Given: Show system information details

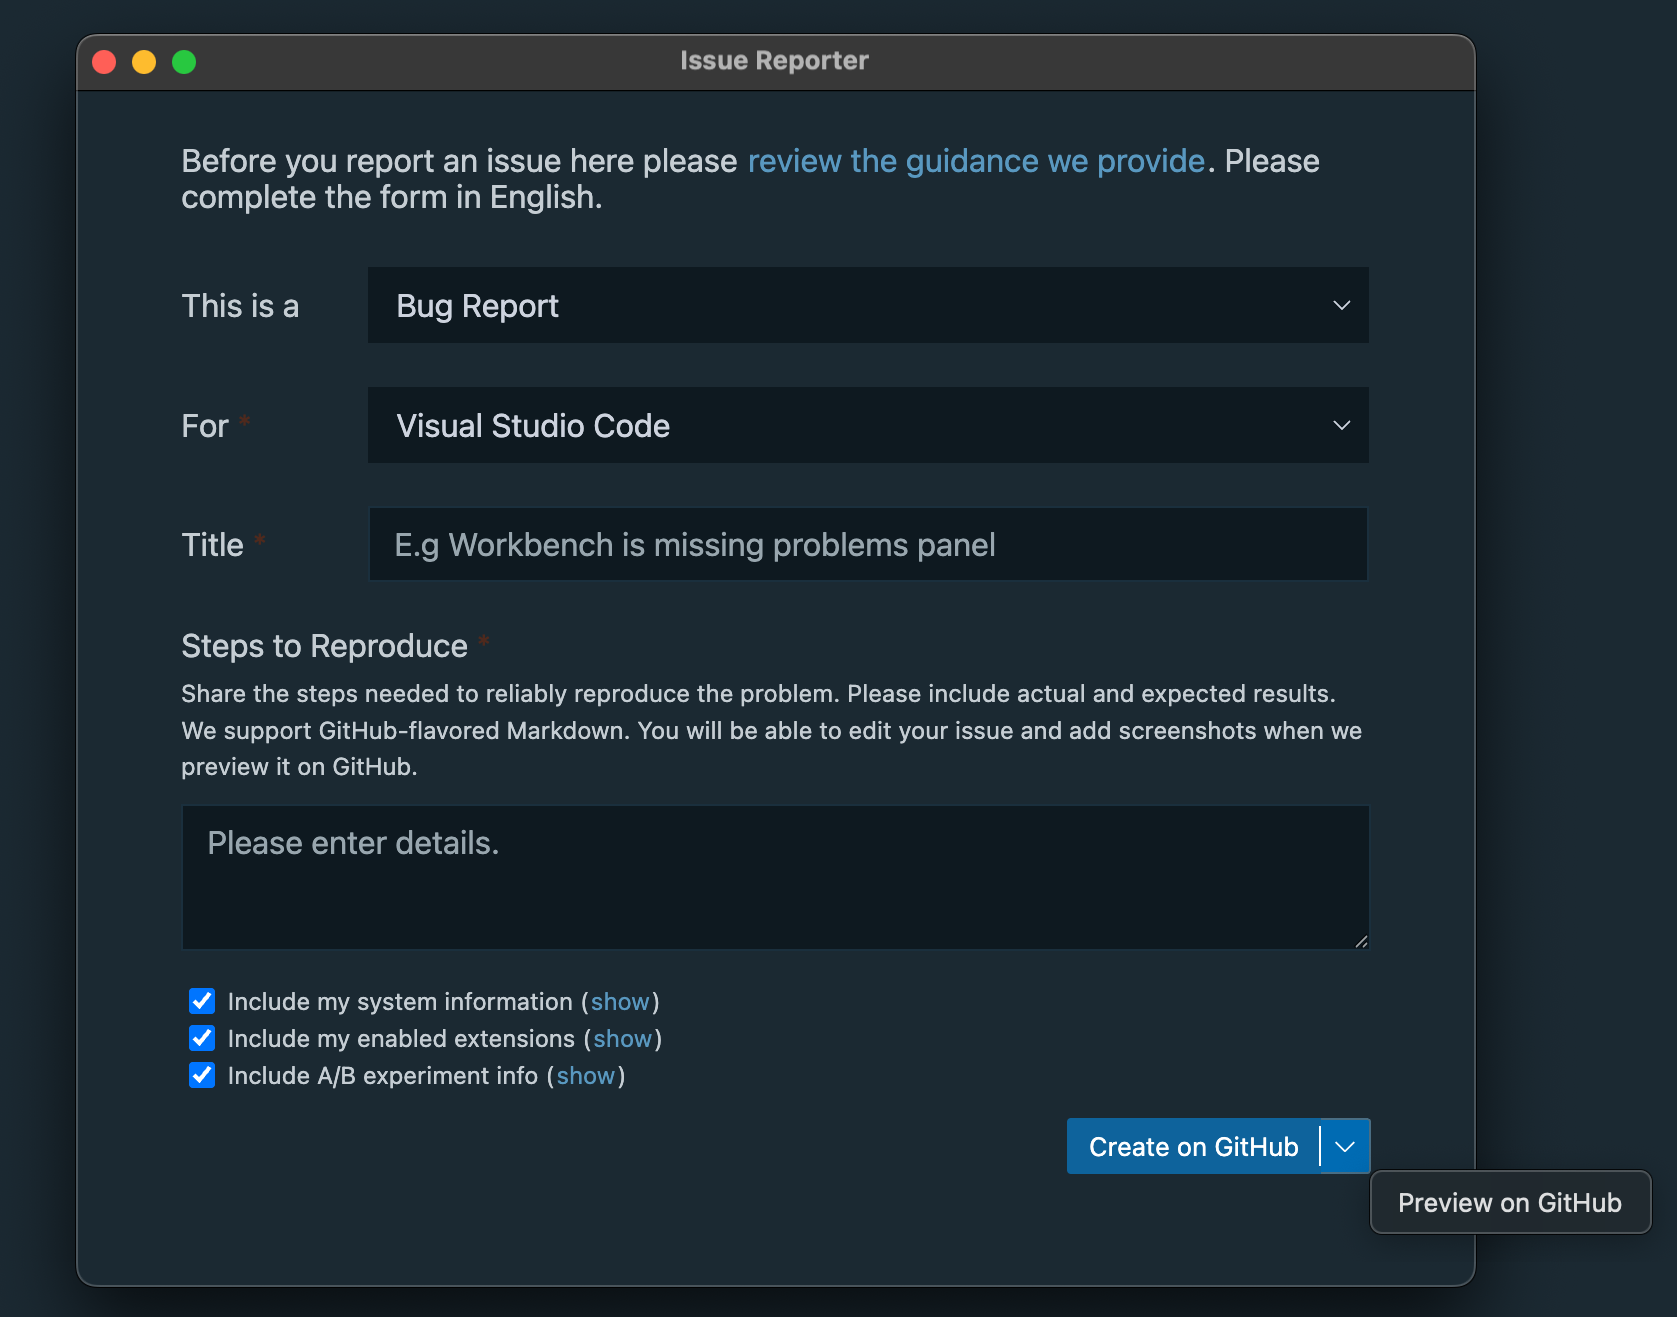Looking at the screenshot, I should 620,1001.
